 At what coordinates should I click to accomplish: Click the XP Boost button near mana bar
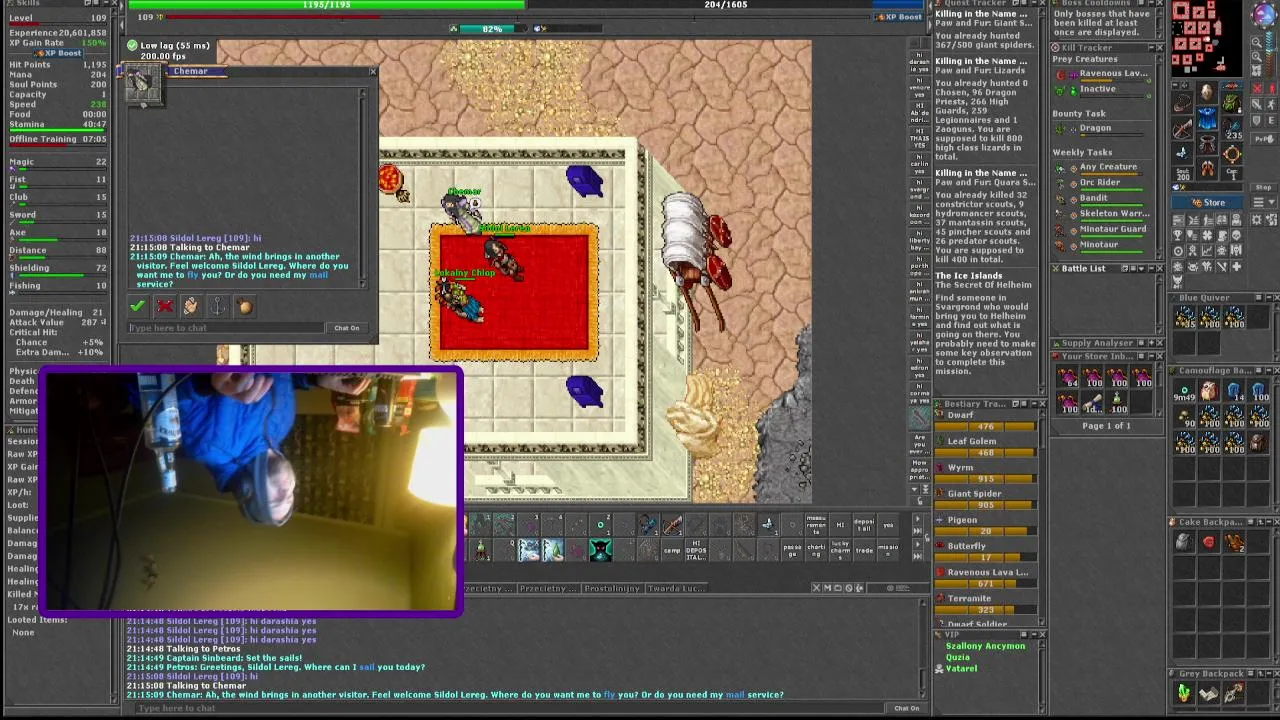point(898,16)
